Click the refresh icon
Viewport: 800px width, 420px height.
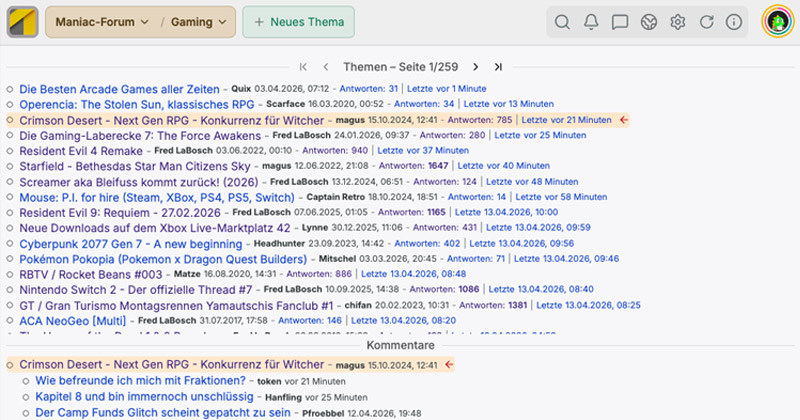(x=706, y=22)
